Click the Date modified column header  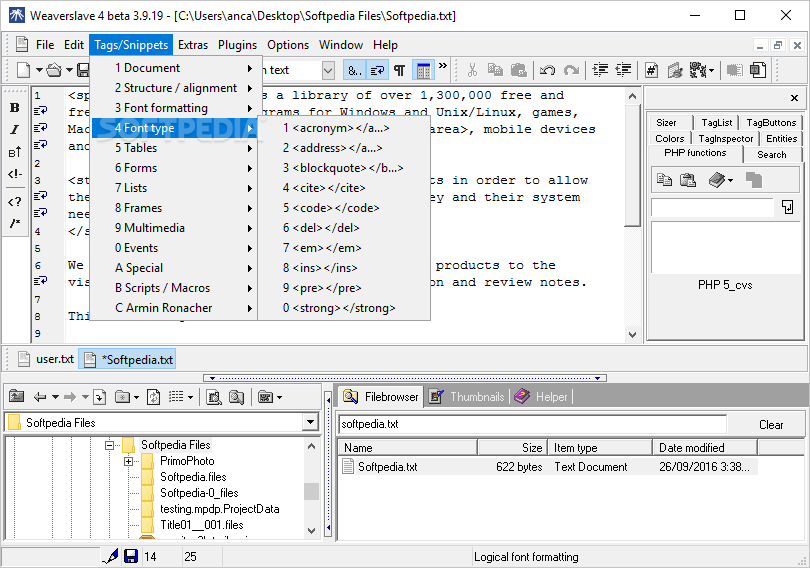705,448
